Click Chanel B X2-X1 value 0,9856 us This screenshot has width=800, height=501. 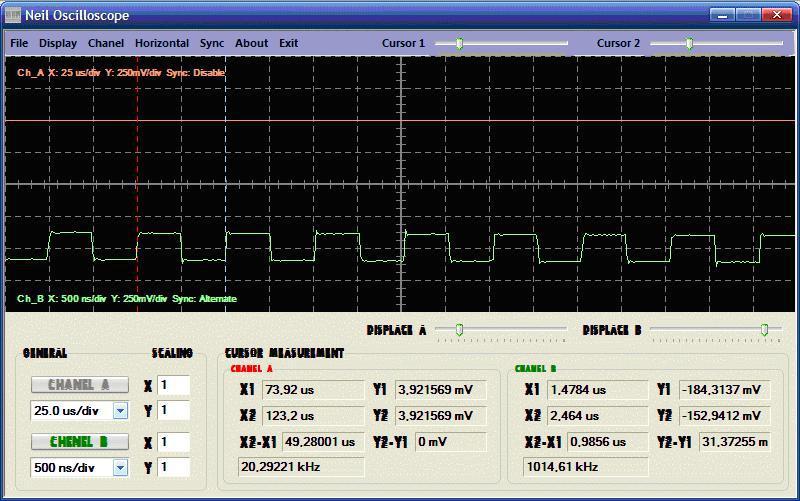[x=608, y=442]
